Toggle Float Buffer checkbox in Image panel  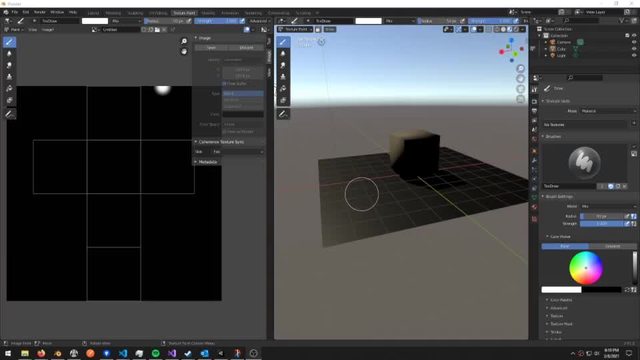[224, 83]
